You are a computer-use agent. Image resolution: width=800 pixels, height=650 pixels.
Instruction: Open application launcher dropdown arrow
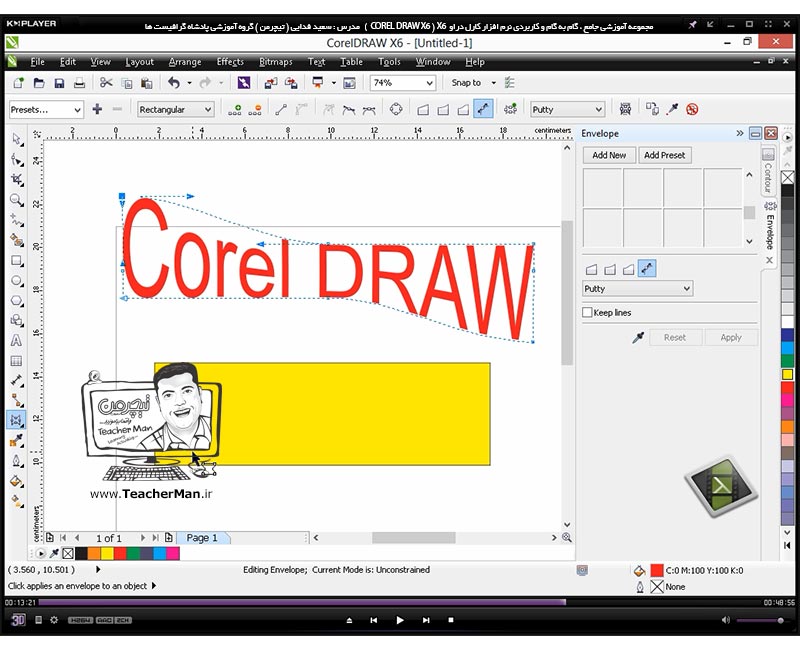334,83
